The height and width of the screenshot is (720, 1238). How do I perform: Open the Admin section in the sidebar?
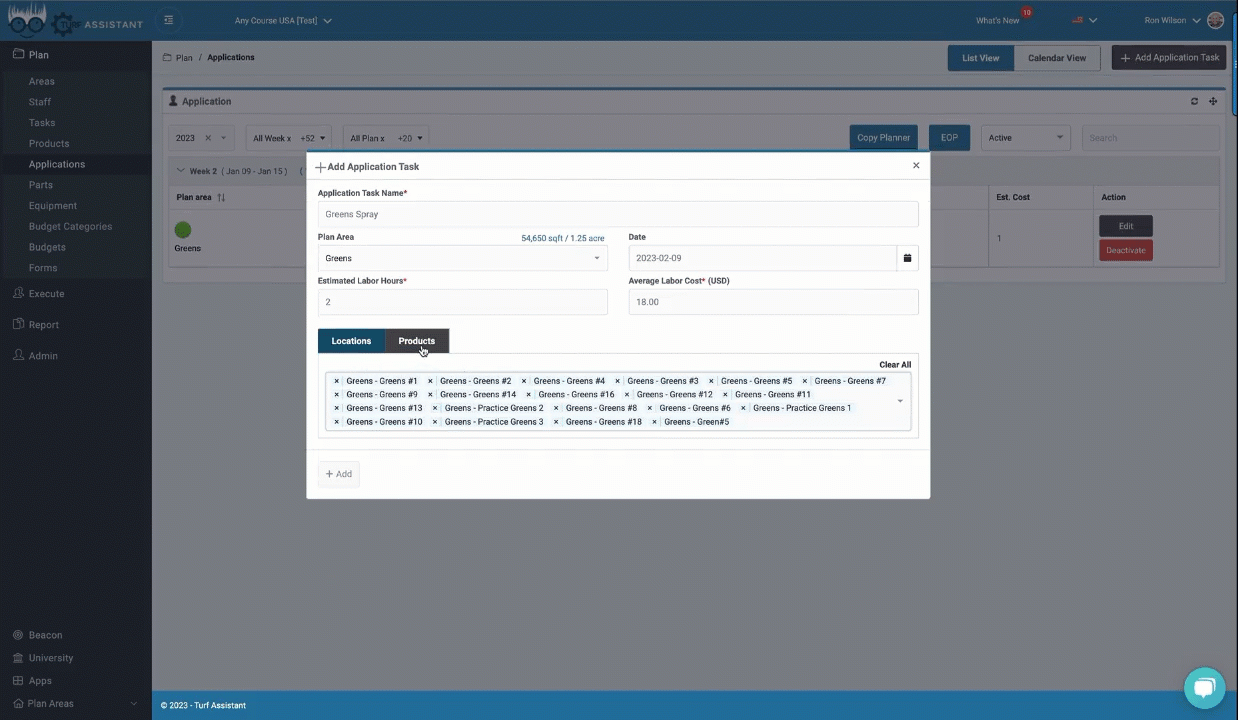tap(43, 355)
